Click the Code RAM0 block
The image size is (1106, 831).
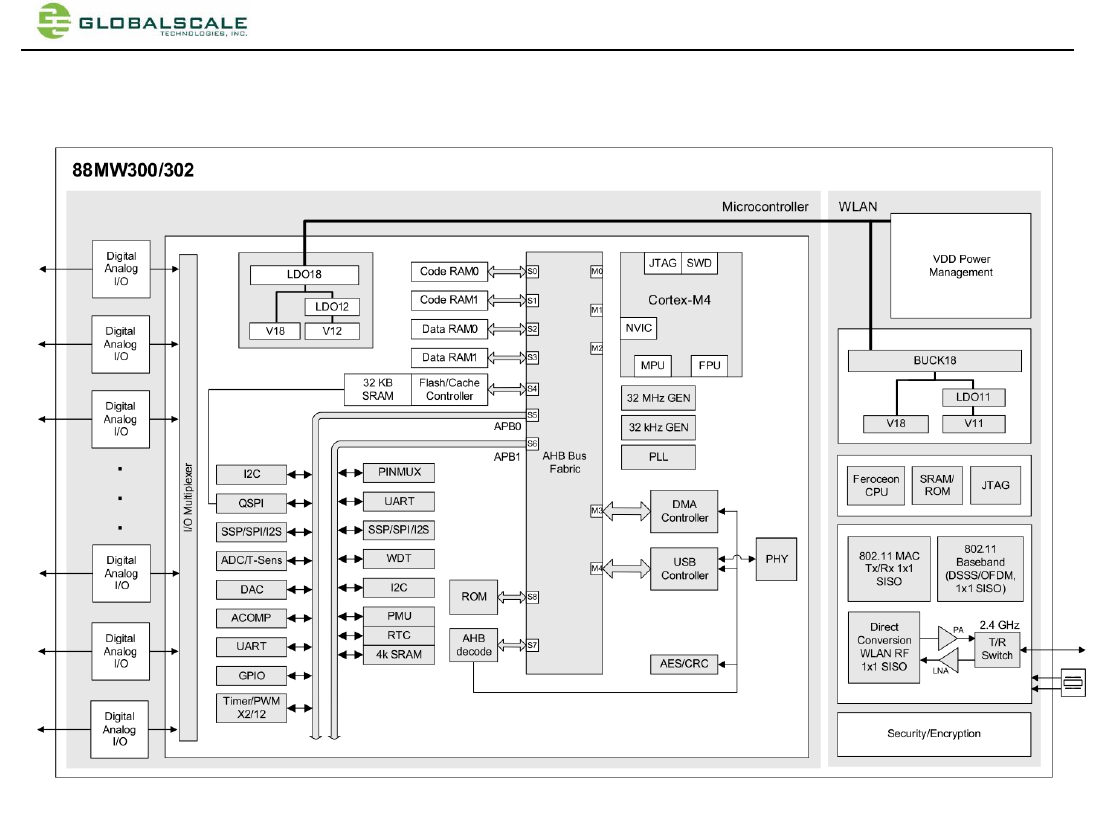pyautogui.click(x=449, y=272)
